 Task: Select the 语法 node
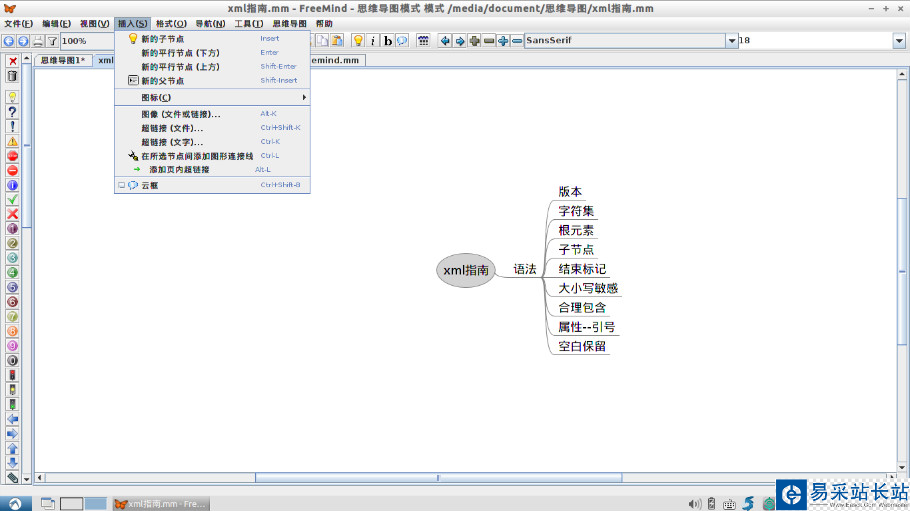coord(525,269)
